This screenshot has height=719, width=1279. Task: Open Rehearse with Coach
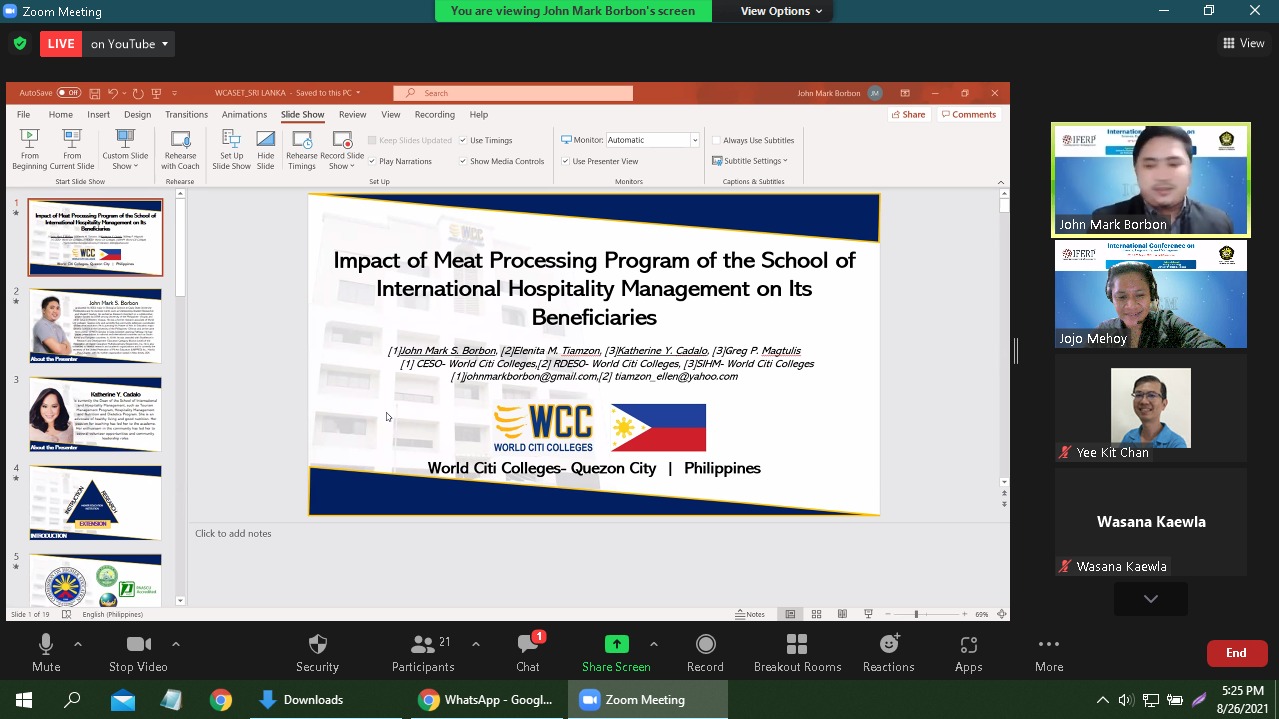click(x=180, y=149)
